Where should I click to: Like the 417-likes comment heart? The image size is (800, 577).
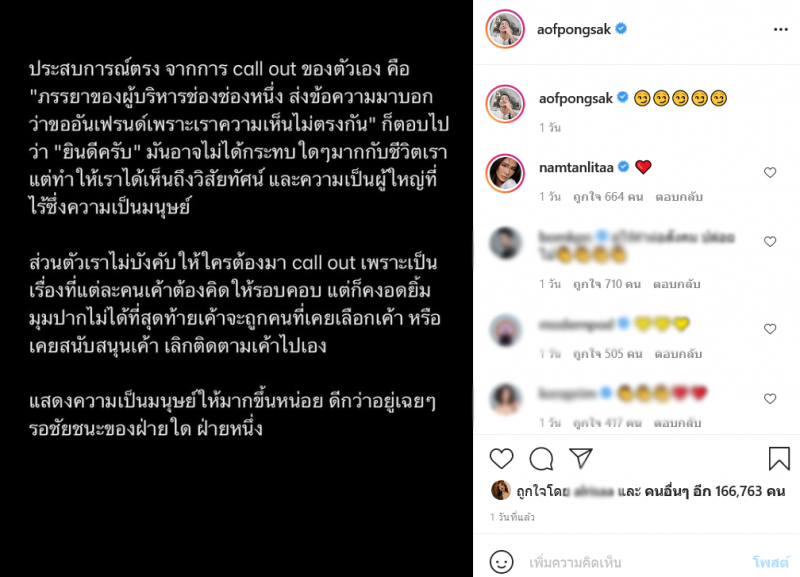[x=770, y=398]
